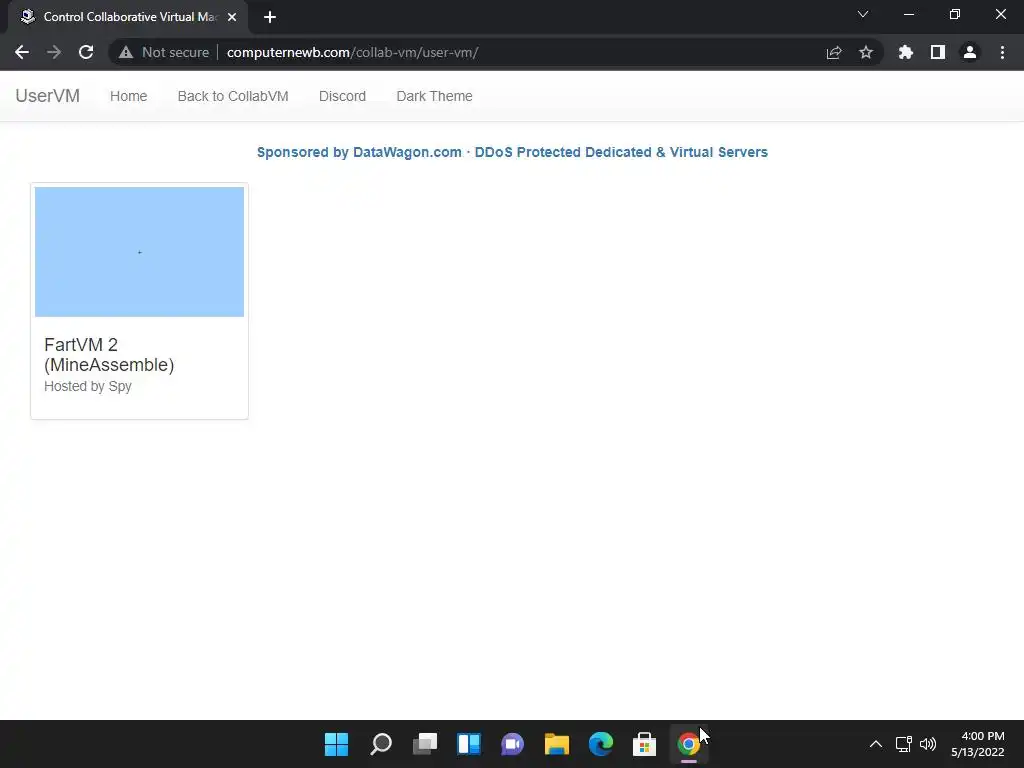The width and height of the screenshot is (1024, 768).
Task: Open File Explorer from taskbar
Action: (x=556, y=744)
